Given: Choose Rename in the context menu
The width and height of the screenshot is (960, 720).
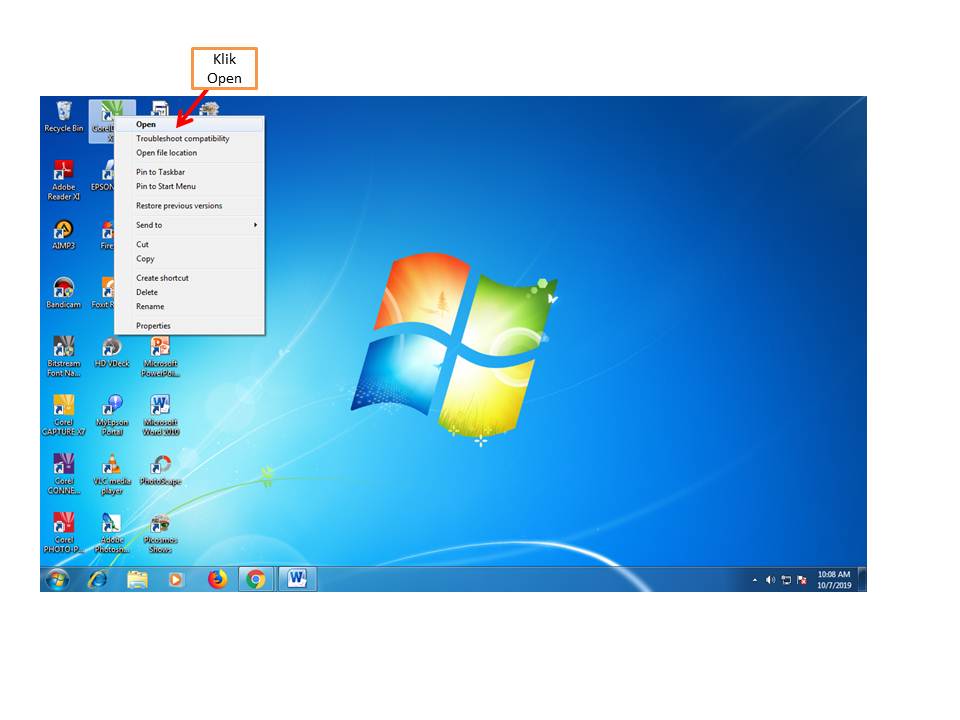Looking at the screenshot, I should [x=190, y=306].
